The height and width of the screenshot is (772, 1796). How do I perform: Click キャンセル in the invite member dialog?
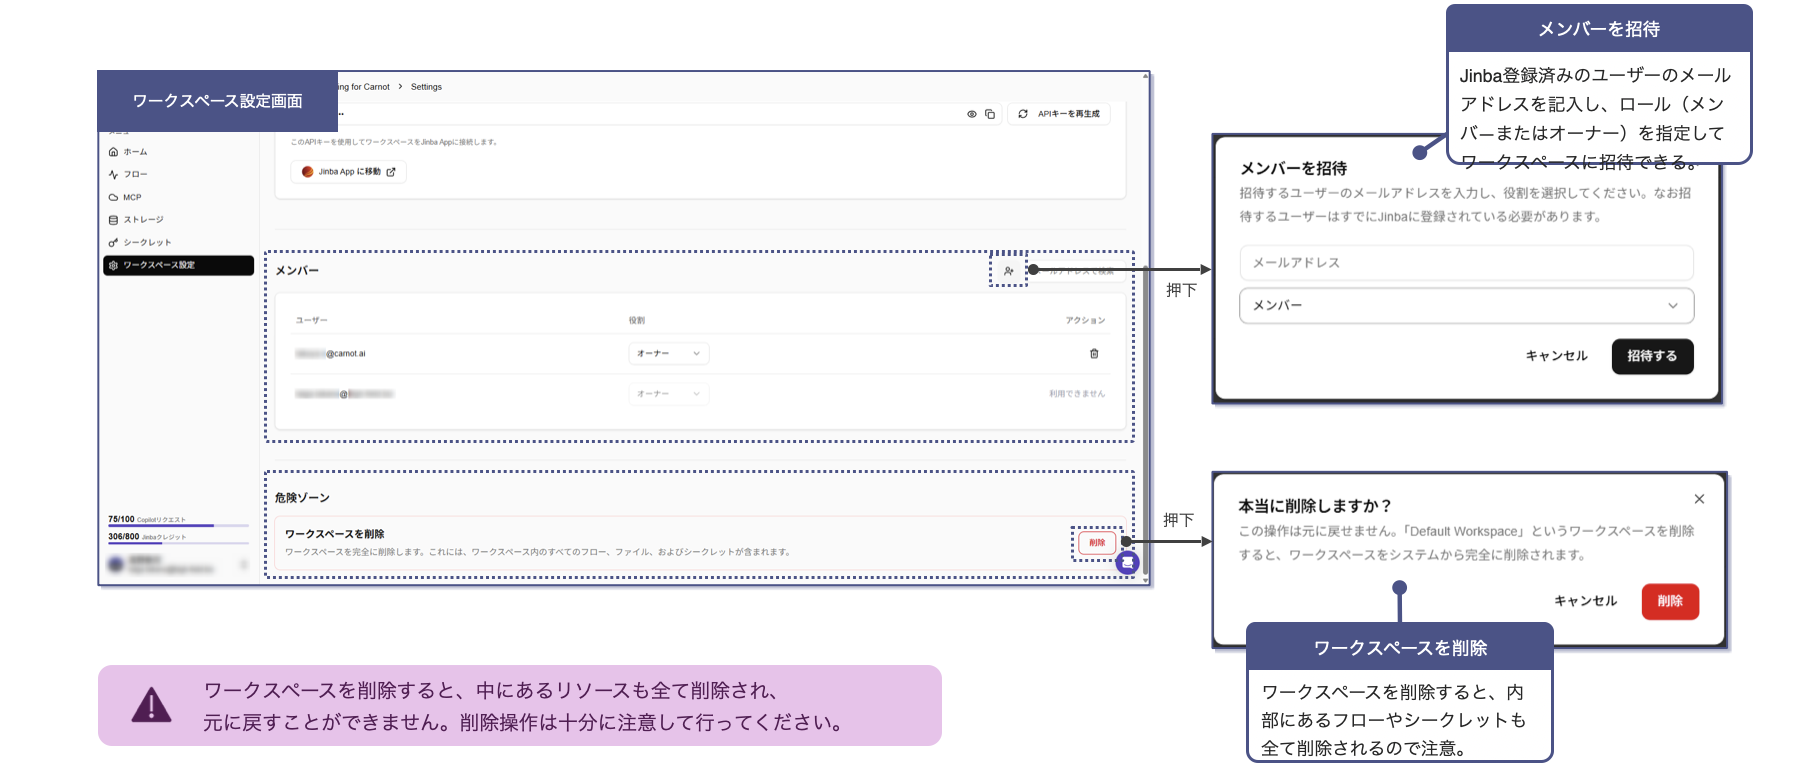pos(1556,356)
